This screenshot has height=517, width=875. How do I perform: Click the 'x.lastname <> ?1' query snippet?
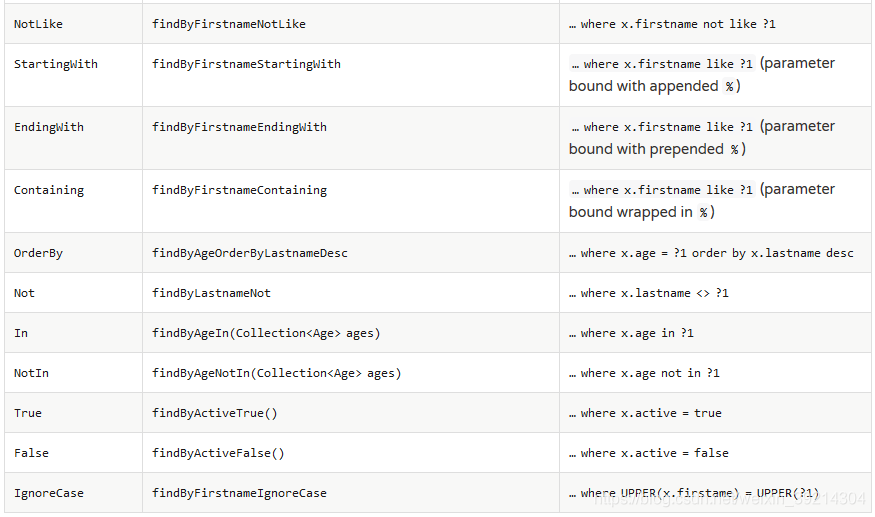pyautogui.click(x=676, y=293)
